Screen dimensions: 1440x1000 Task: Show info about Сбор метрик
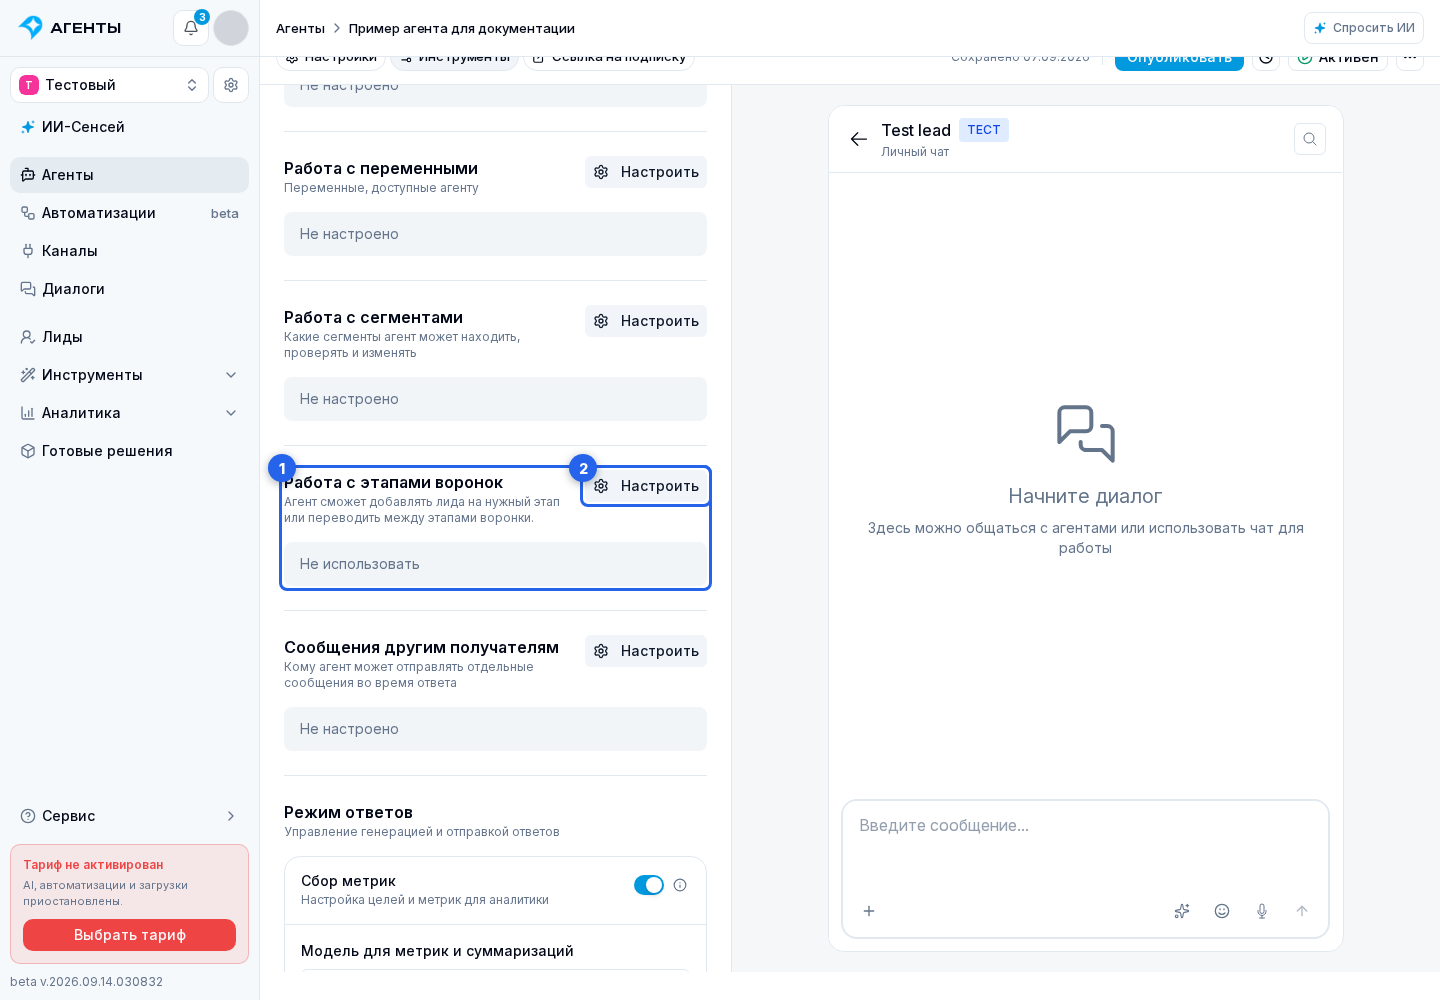click(680, 885)
